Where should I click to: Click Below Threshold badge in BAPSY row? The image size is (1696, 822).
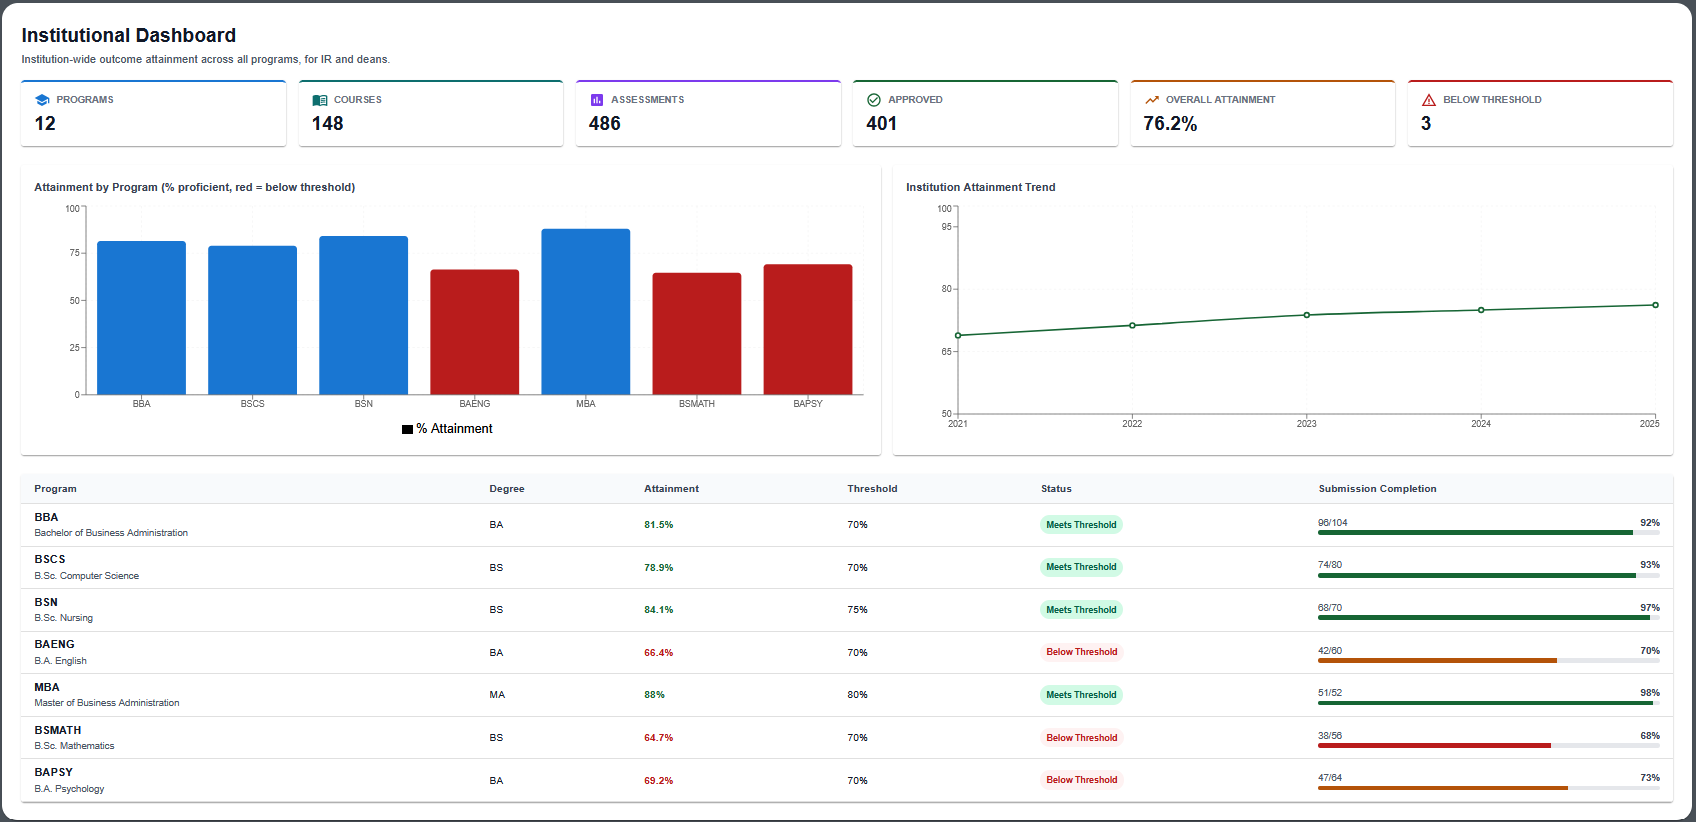point(1082,780)
